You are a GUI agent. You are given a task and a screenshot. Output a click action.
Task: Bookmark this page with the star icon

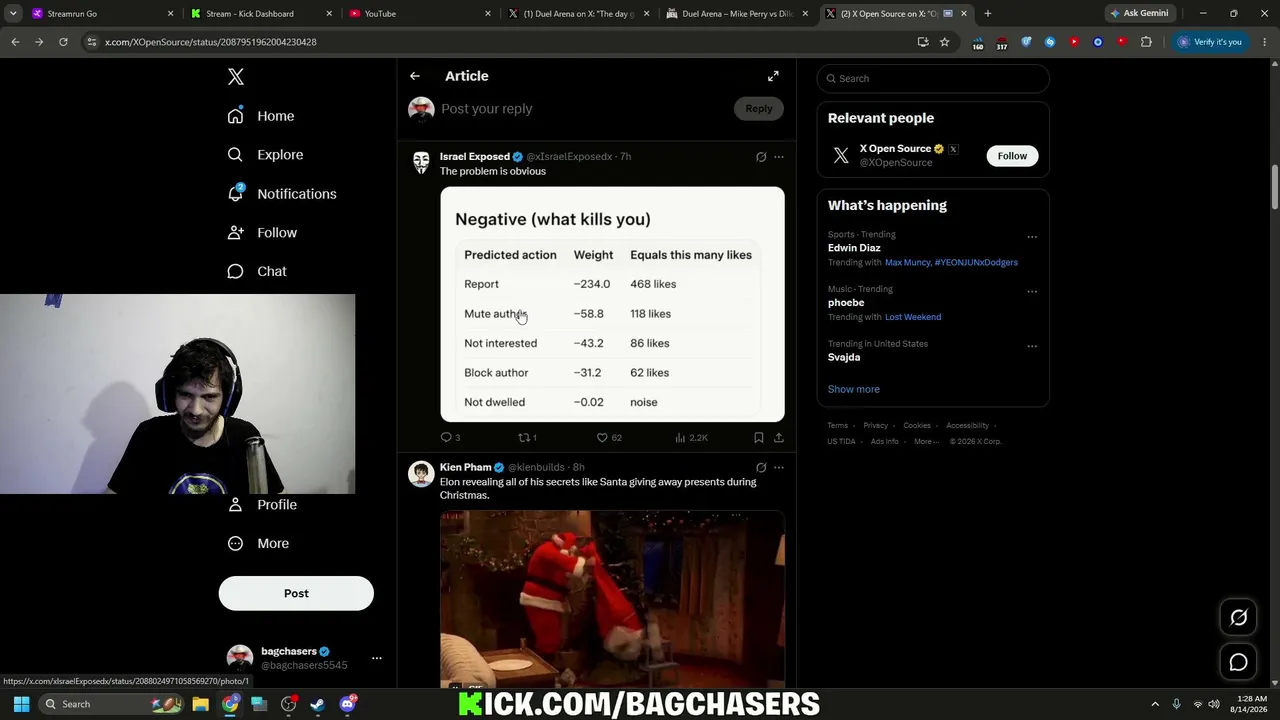coord(944,42)
